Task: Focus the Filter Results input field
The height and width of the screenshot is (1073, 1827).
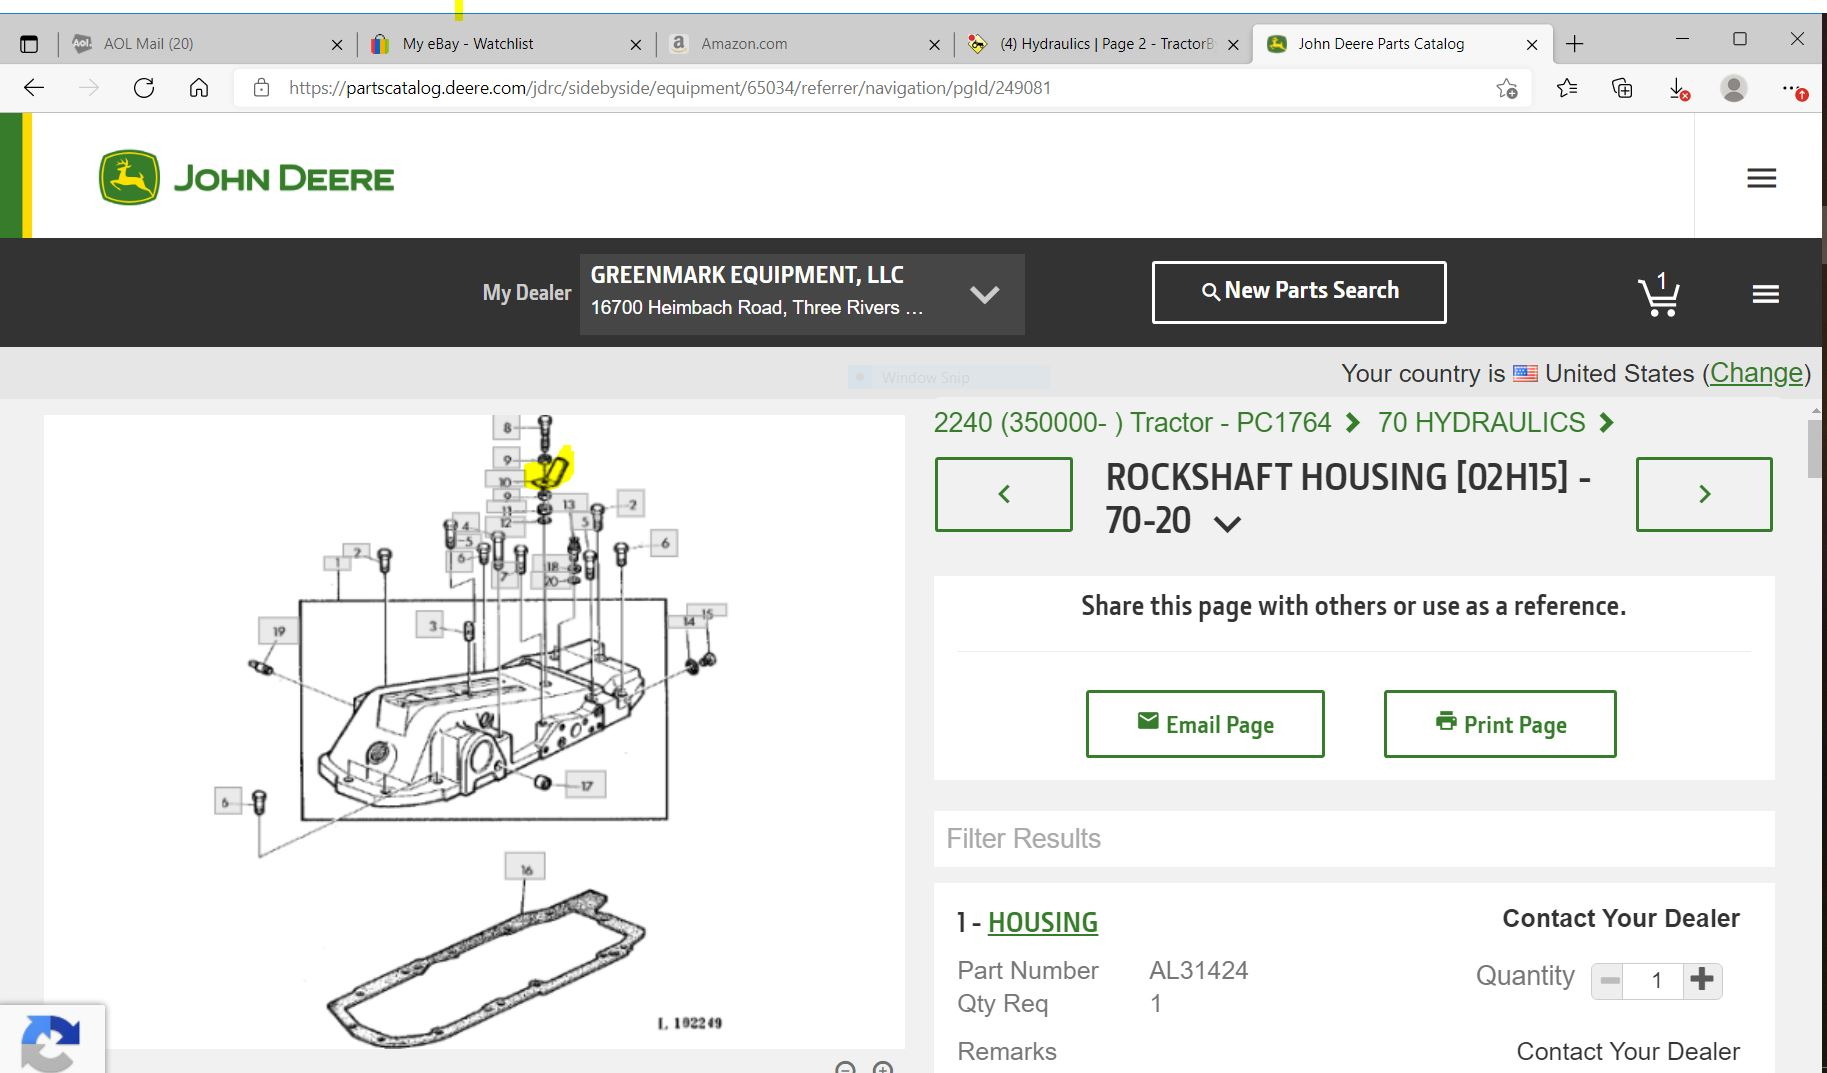Action: point(1354,838)
